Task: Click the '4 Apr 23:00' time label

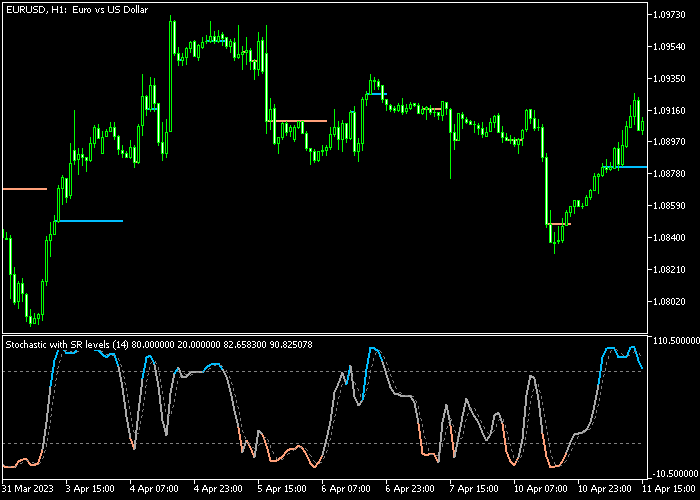Action: (x=218, y=488)
